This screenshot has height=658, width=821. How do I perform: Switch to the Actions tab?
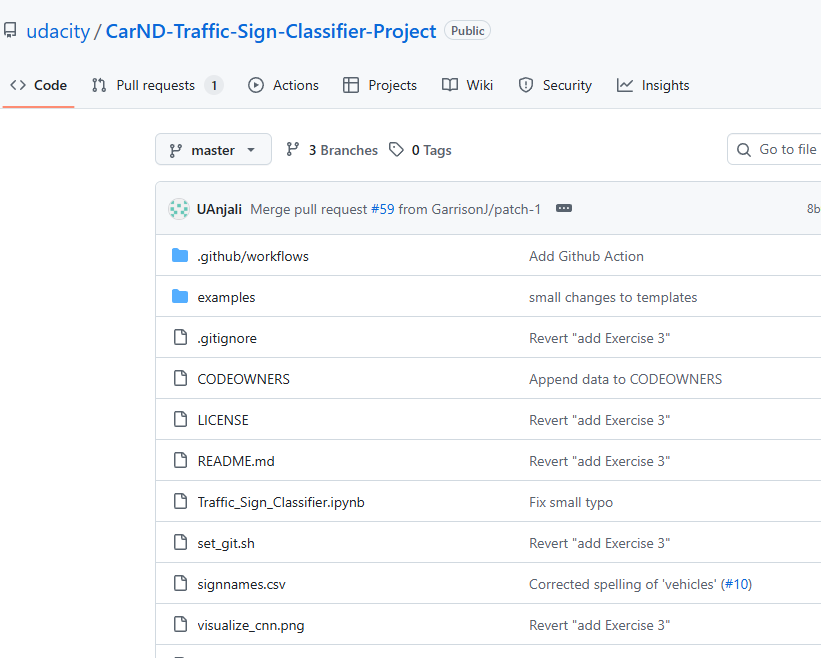point(284,85)
